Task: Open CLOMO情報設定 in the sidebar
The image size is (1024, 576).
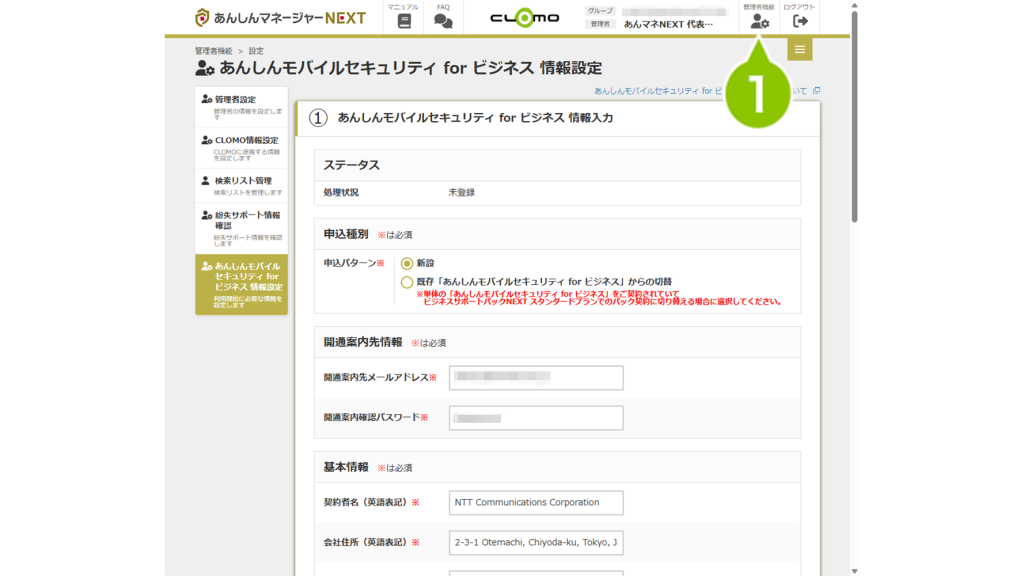Action: [241, 147]
